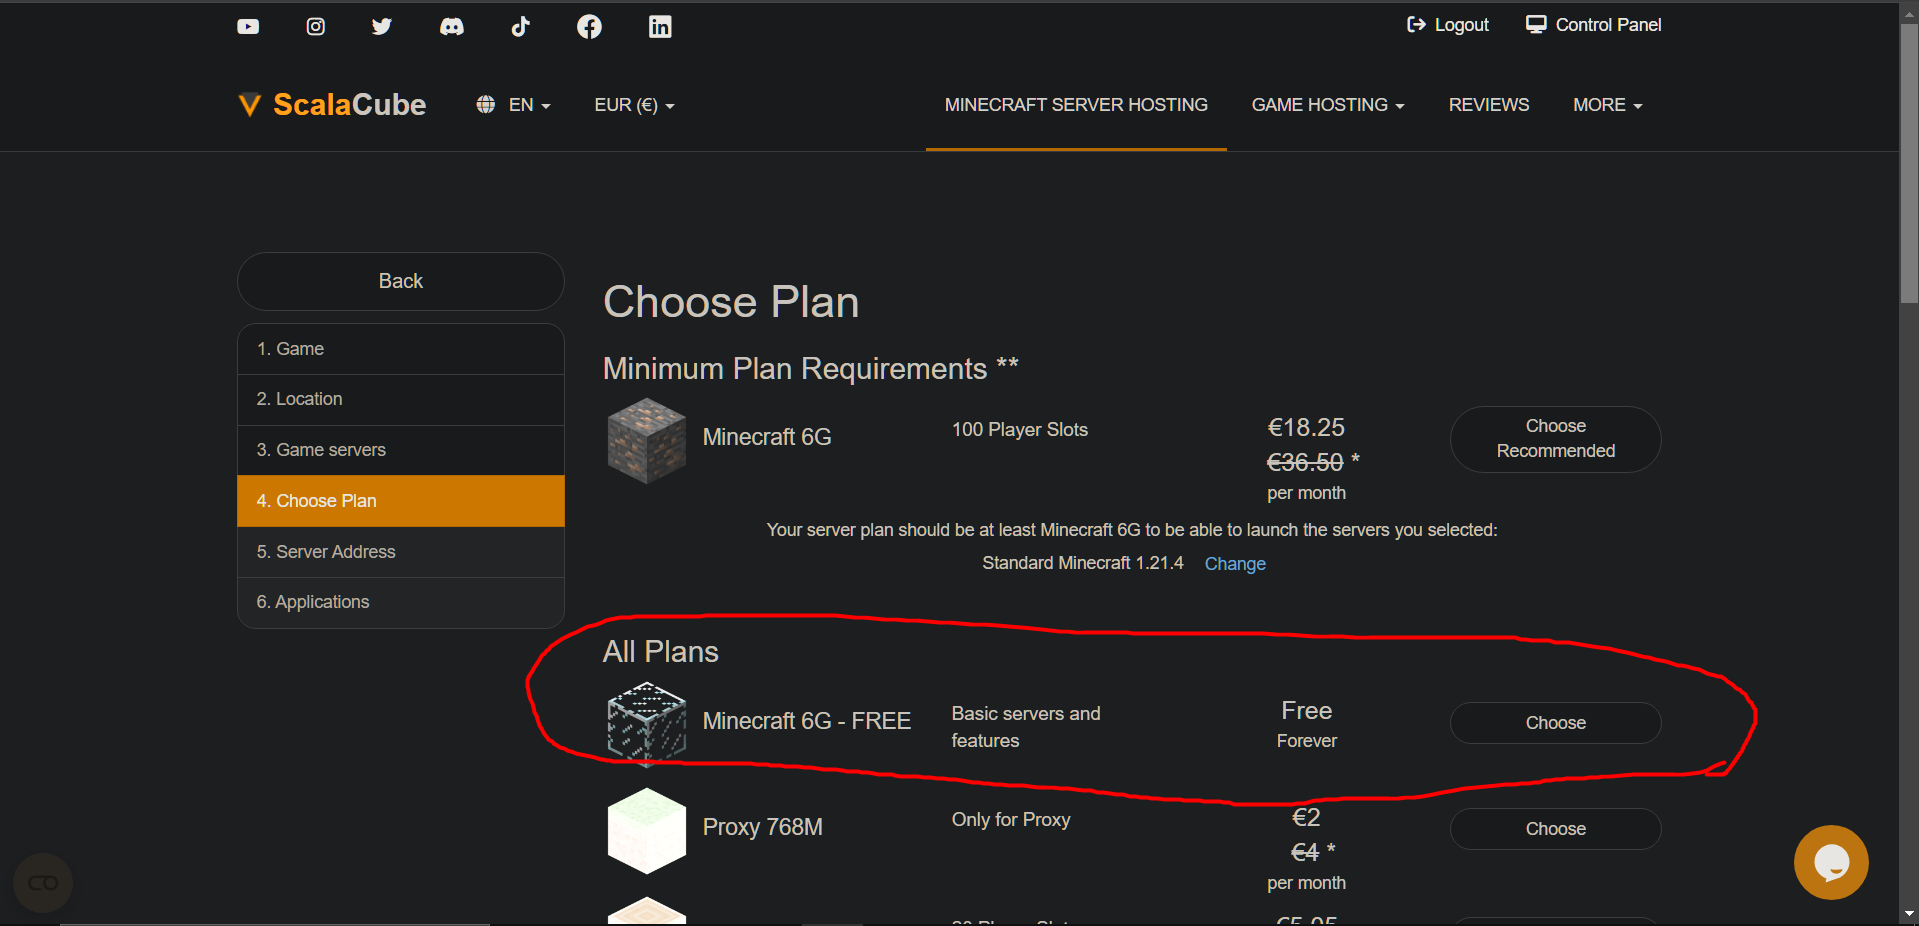
Task: Expand the EN language dropdown
Action: pos(514,105)
